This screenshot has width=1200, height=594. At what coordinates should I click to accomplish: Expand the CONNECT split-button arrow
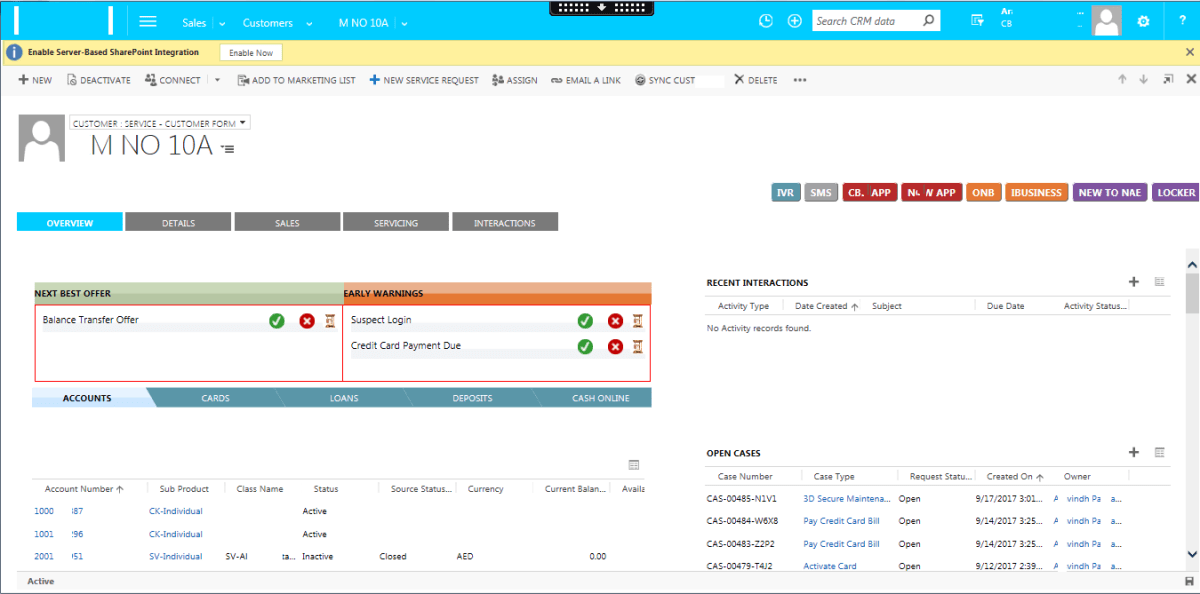pyautogui.click(x=216, y=79)
